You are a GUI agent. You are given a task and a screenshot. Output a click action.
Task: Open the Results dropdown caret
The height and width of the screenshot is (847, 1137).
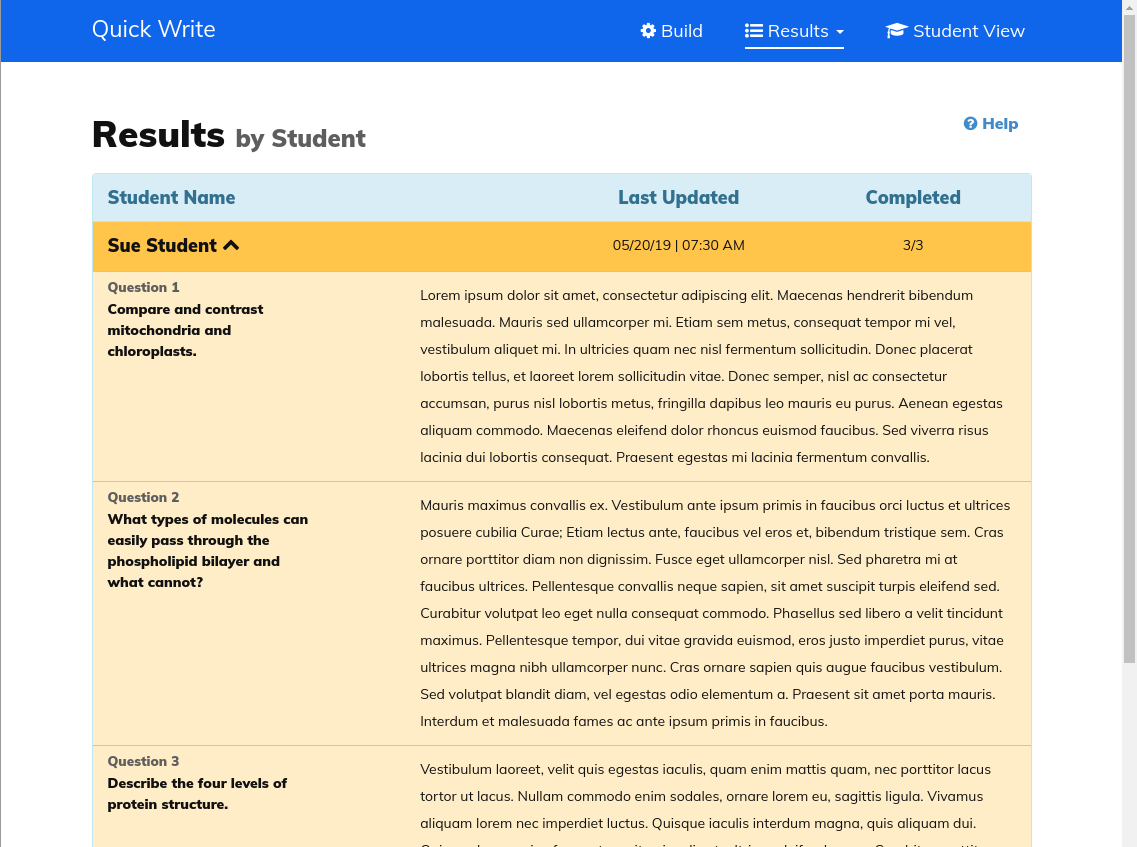pyautogui.click(x=840, y=32)
